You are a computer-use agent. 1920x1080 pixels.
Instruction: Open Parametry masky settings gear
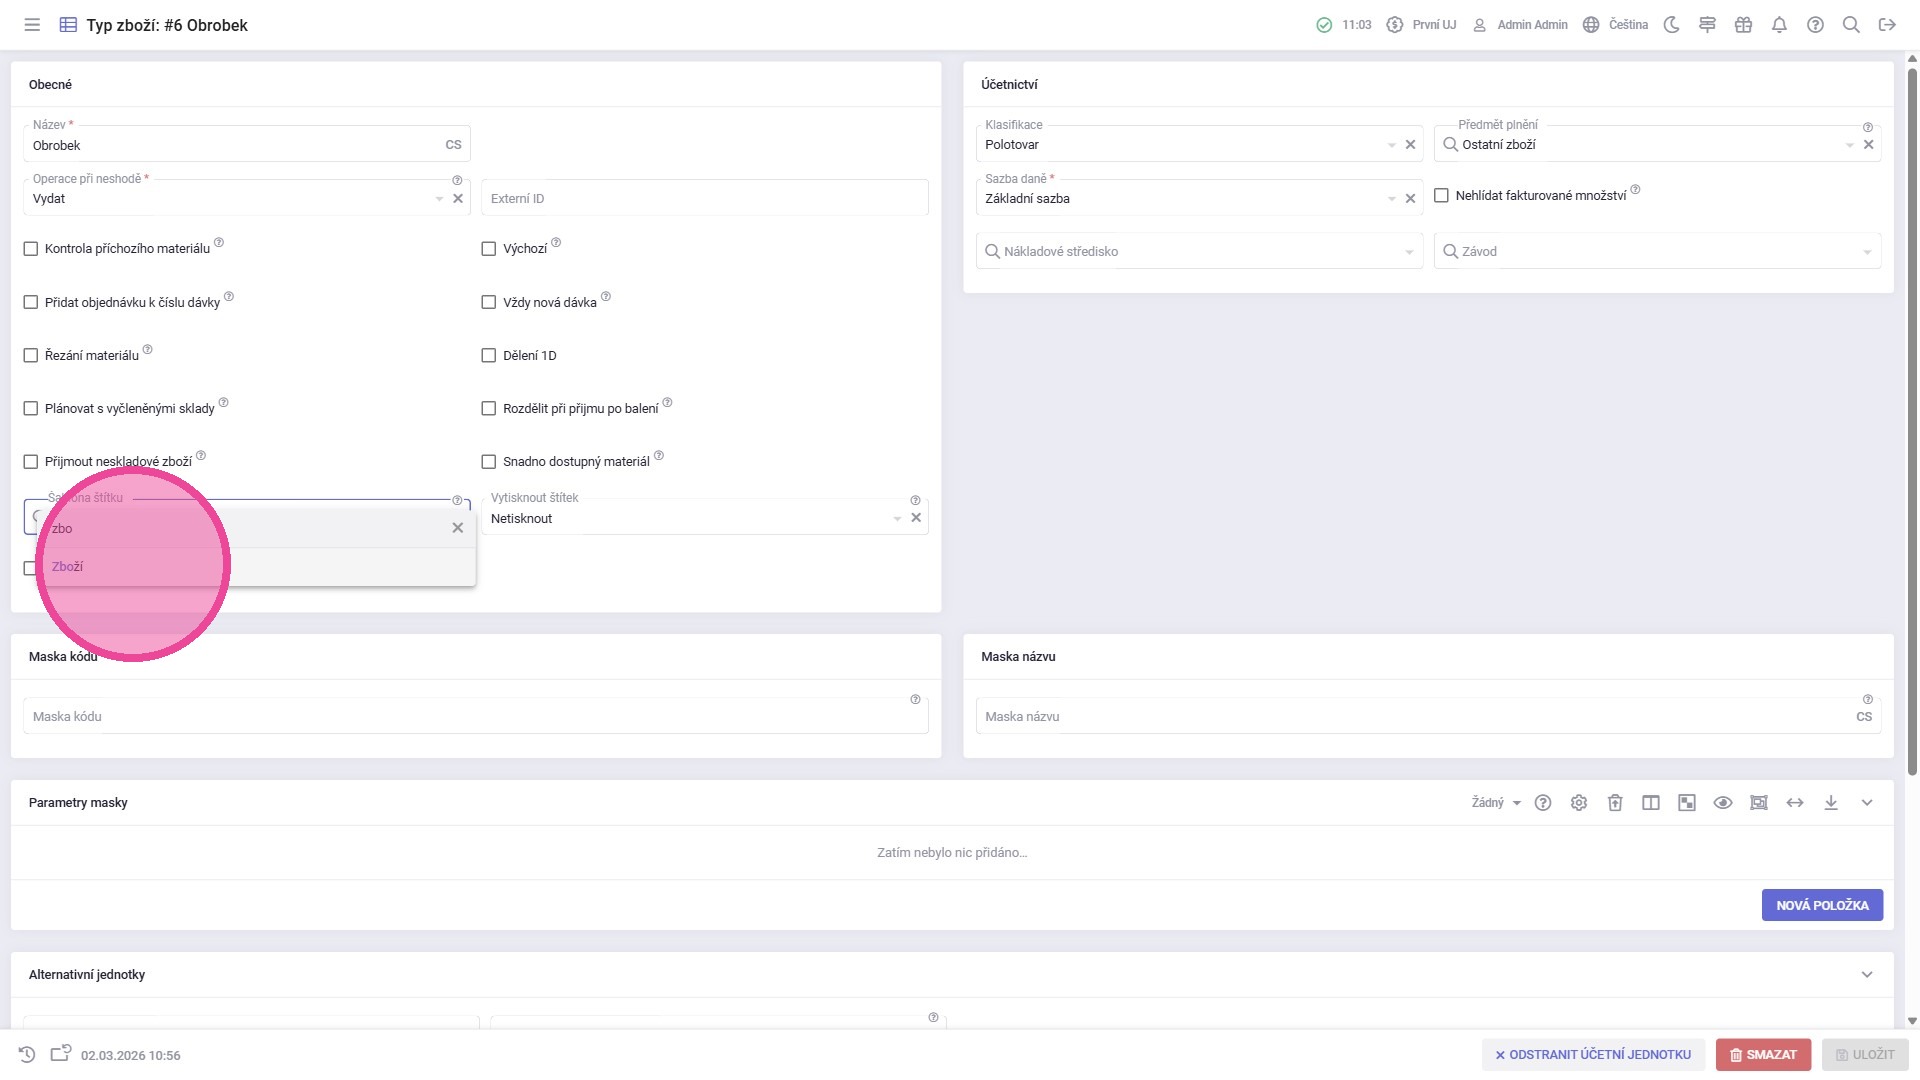(1579, 803)
